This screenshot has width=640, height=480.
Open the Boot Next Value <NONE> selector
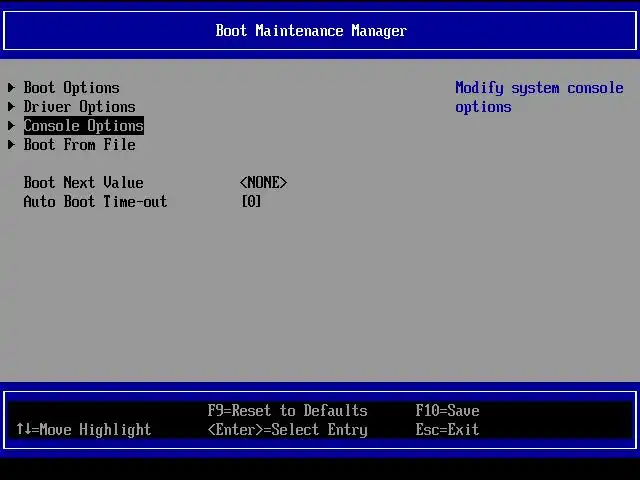coord(263,182)
